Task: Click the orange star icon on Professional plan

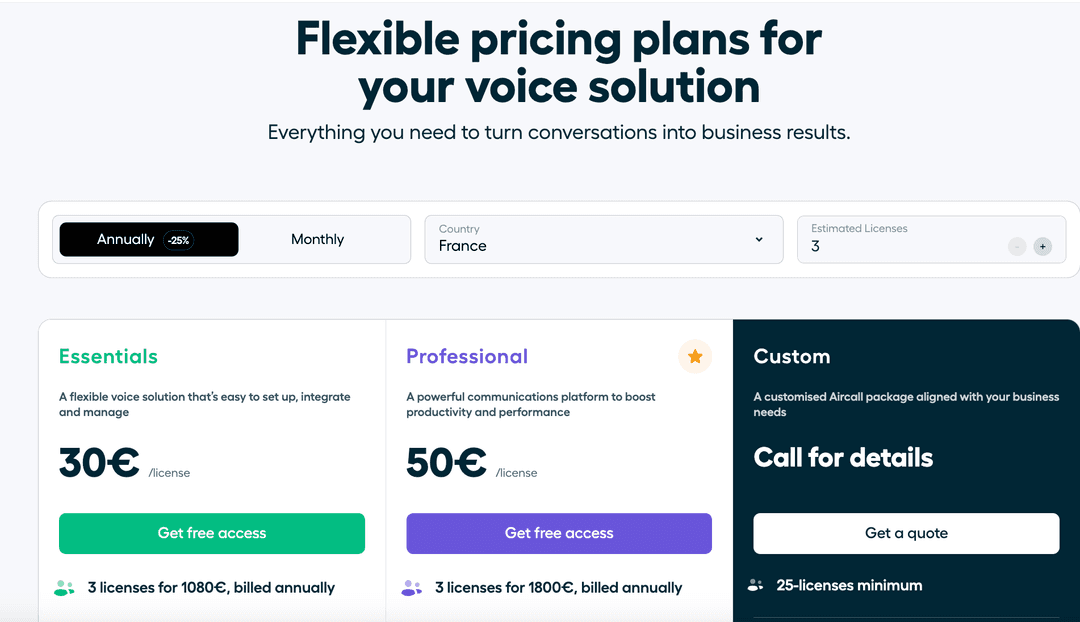Action: 695,357
